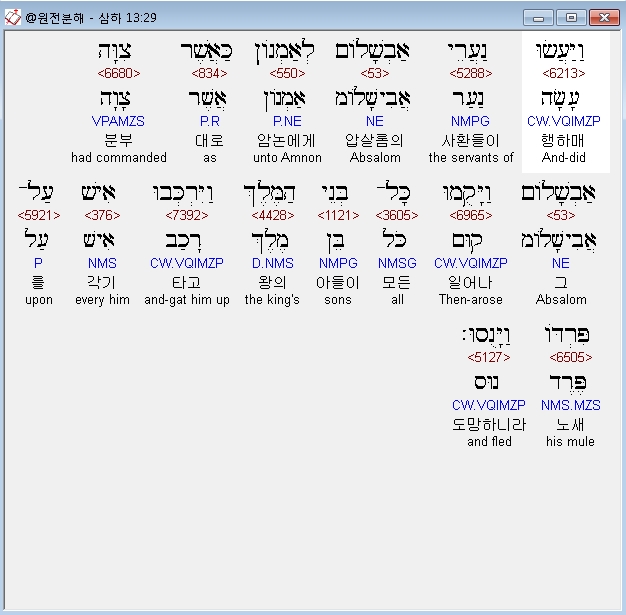Click the parsing code VPAMZS

point(118,121)
